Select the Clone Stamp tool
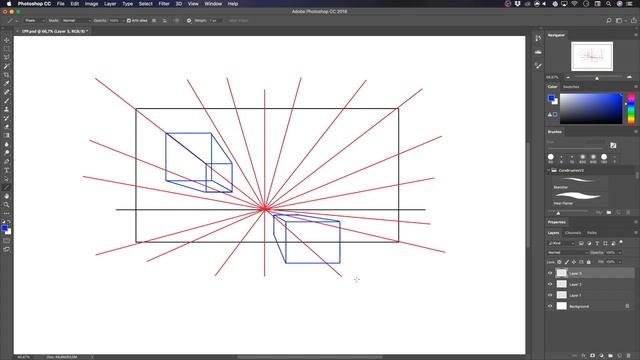The width and height of the screenshot is (640, 360). pyautogui.click(x=7, y=109)
